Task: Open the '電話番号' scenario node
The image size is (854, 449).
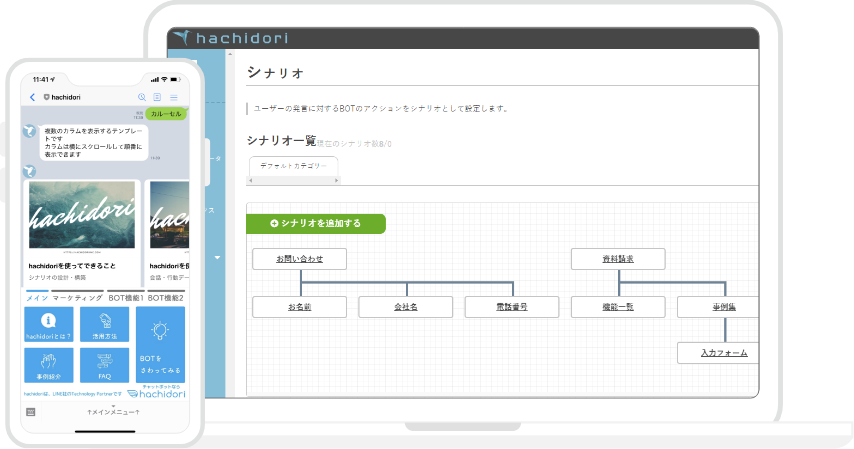Action: coord(512,307)
